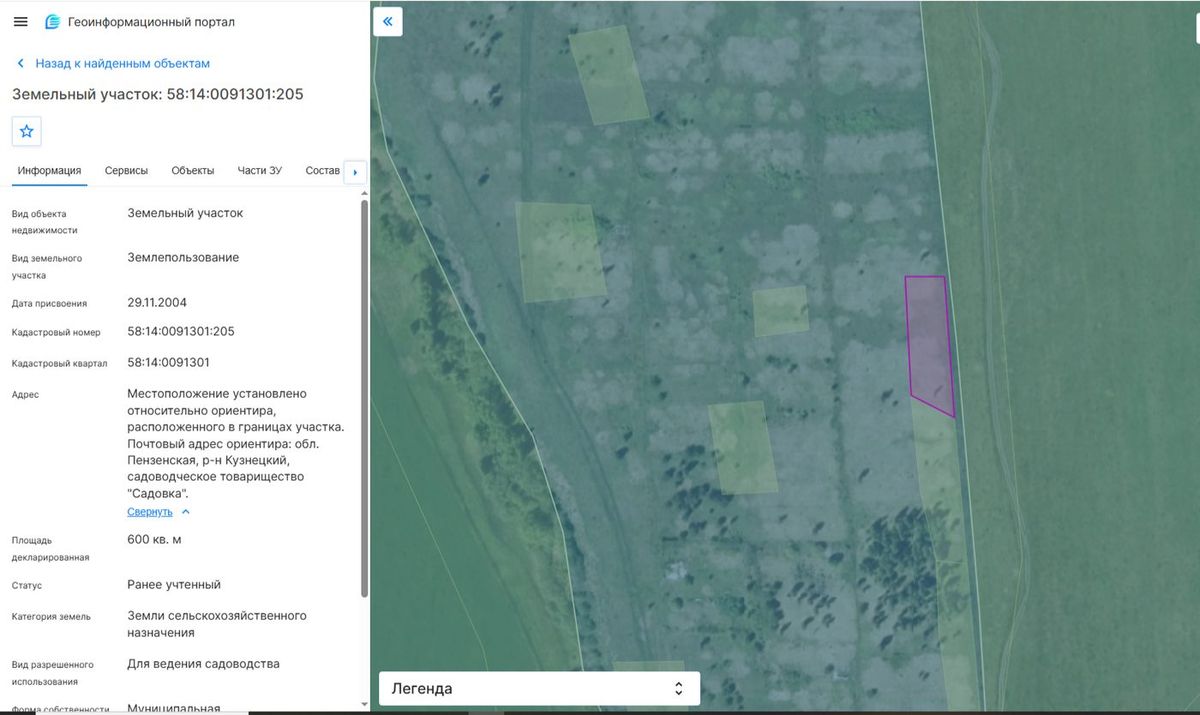Add parcel to favorites with star icon
Screen dimensions: 1200x715
(27, 131)
